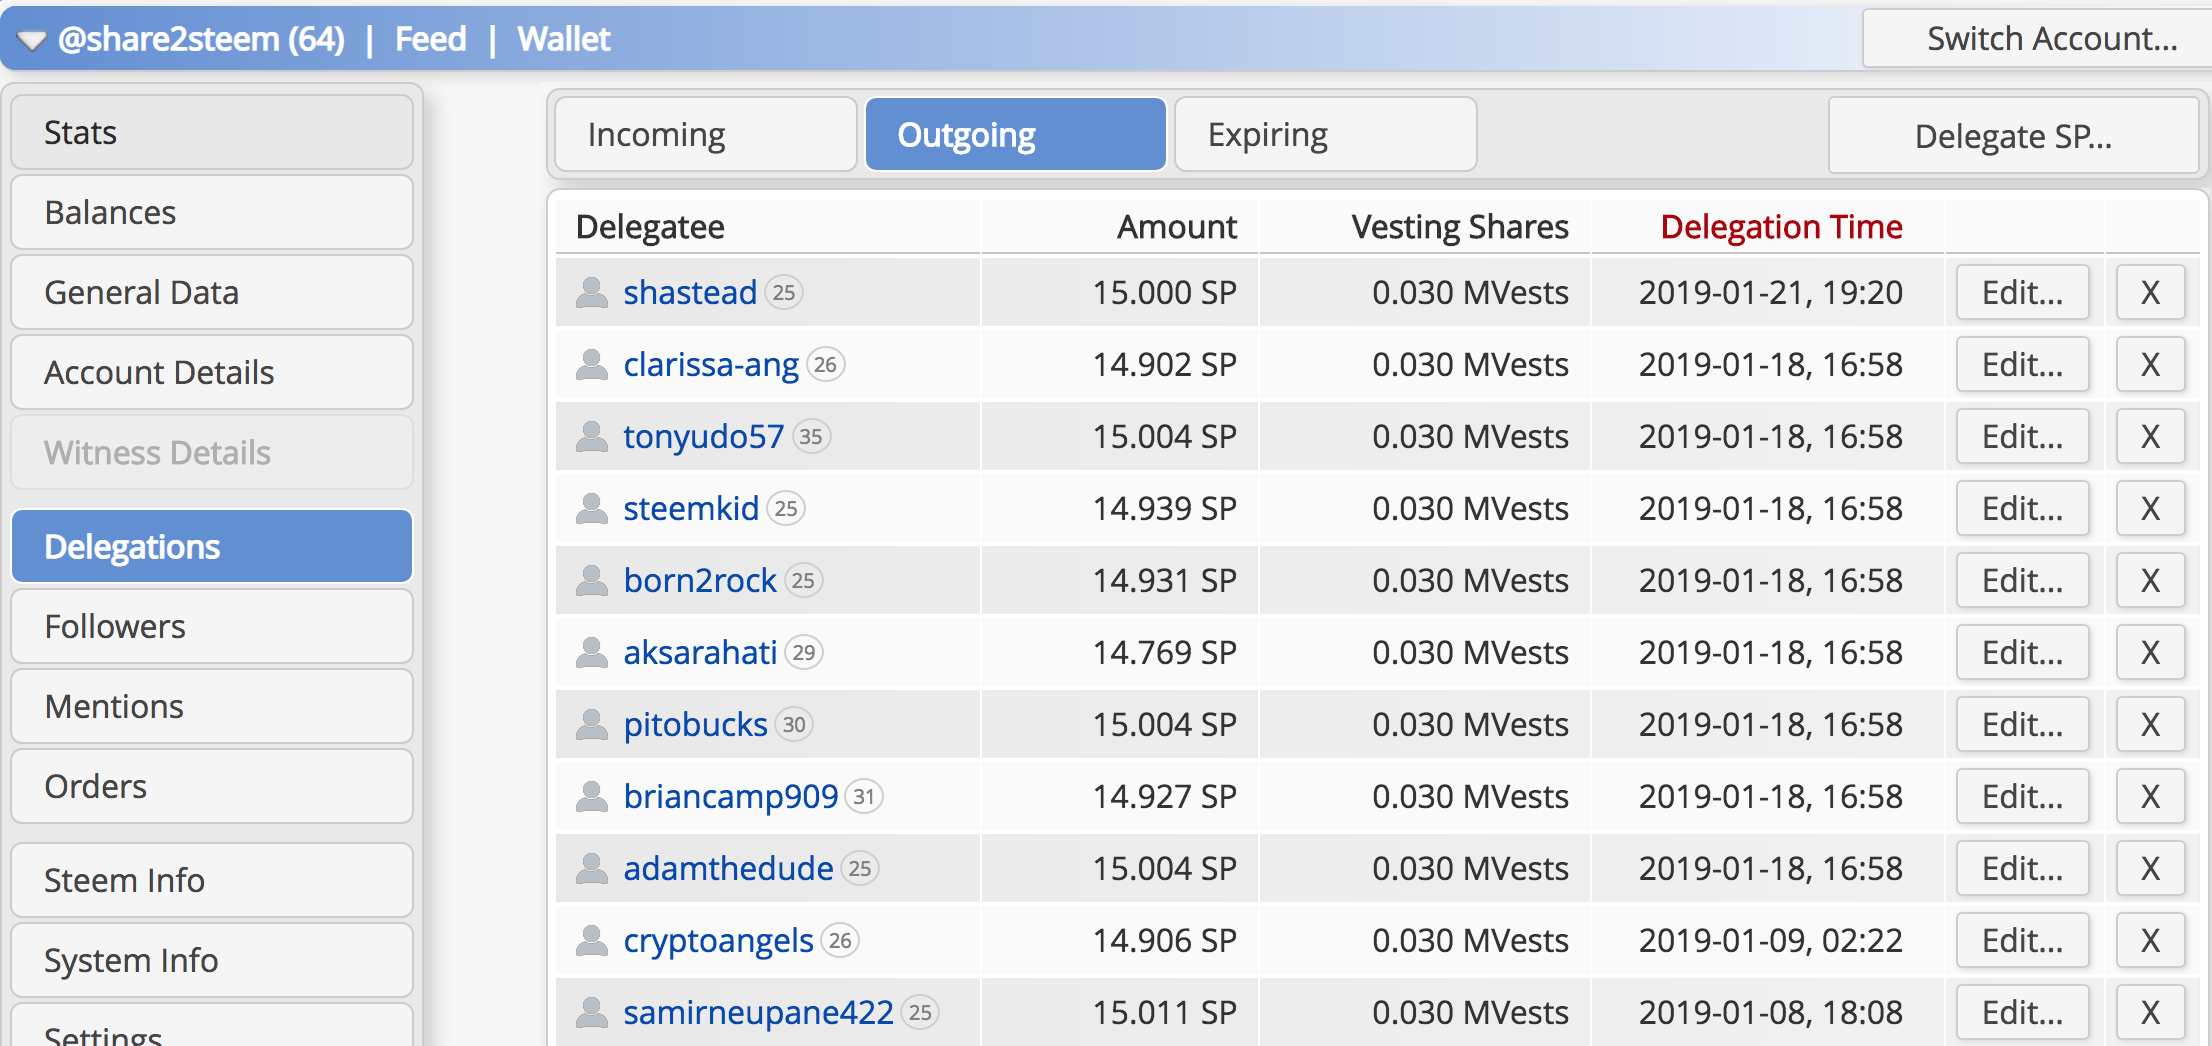Edit the delegation to born2rock

2022,581
